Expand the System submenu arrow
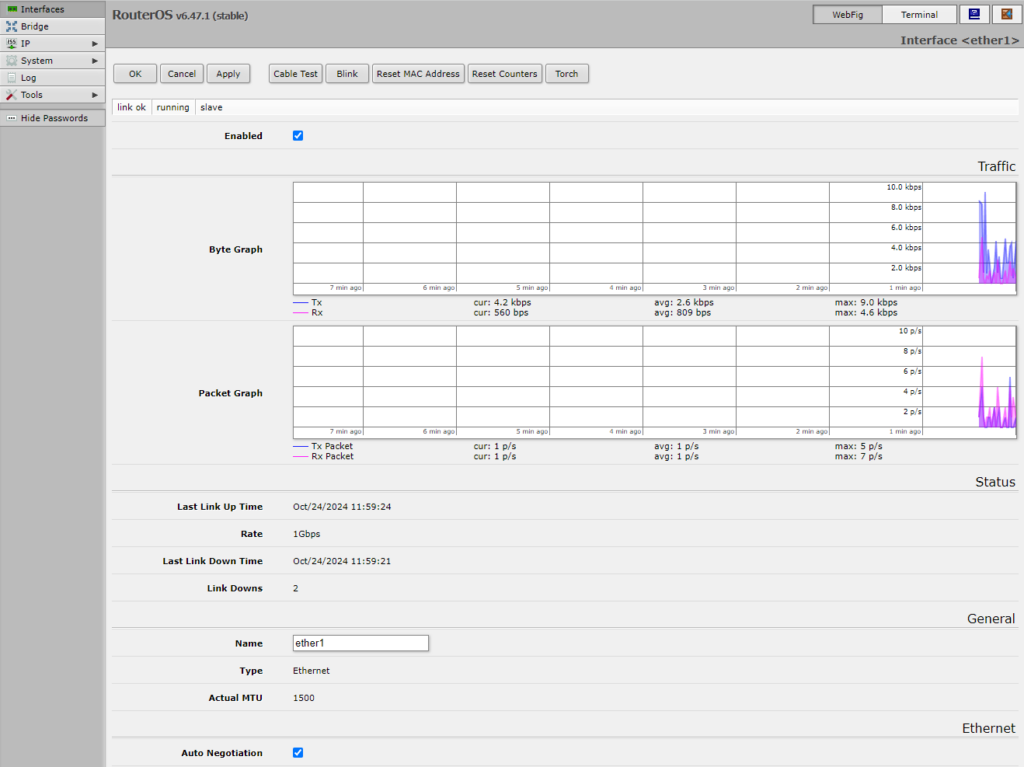1024x767 pixels. [95, 61]
